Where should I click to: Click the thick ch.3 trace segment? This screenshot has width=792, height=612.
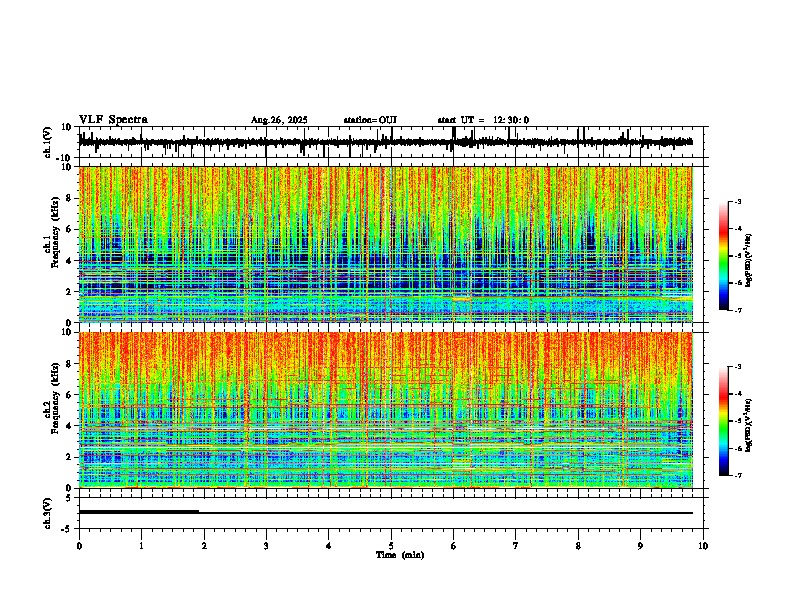coord(139,512)
